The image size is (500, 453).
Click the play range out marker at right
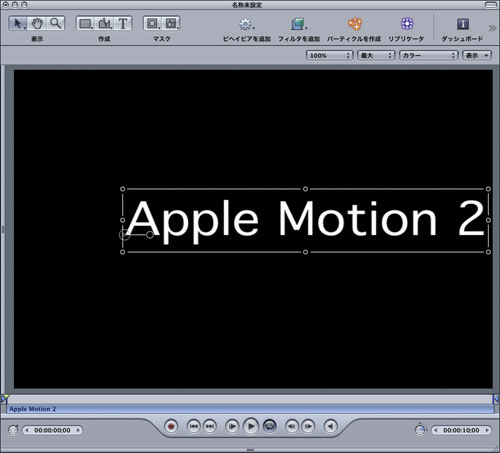point(496,399)
